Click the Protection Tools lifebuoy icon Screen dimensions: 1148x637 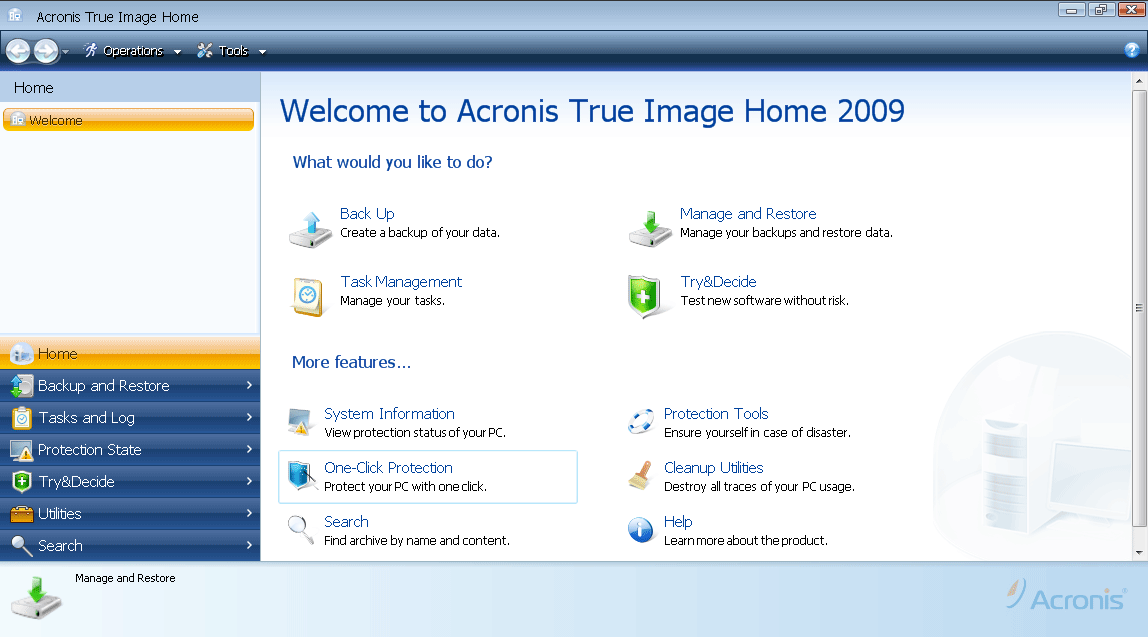(641, 421)
